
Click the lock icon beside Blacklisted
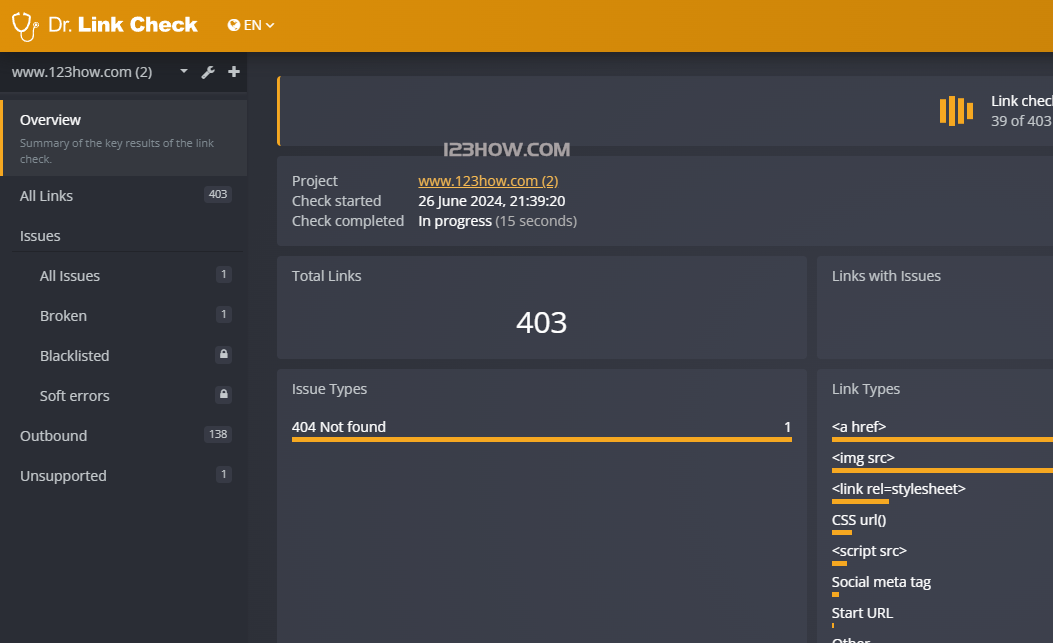pos(224,355)
